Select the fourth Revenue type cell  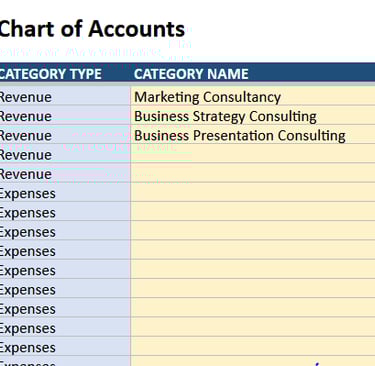pos(65,155)
